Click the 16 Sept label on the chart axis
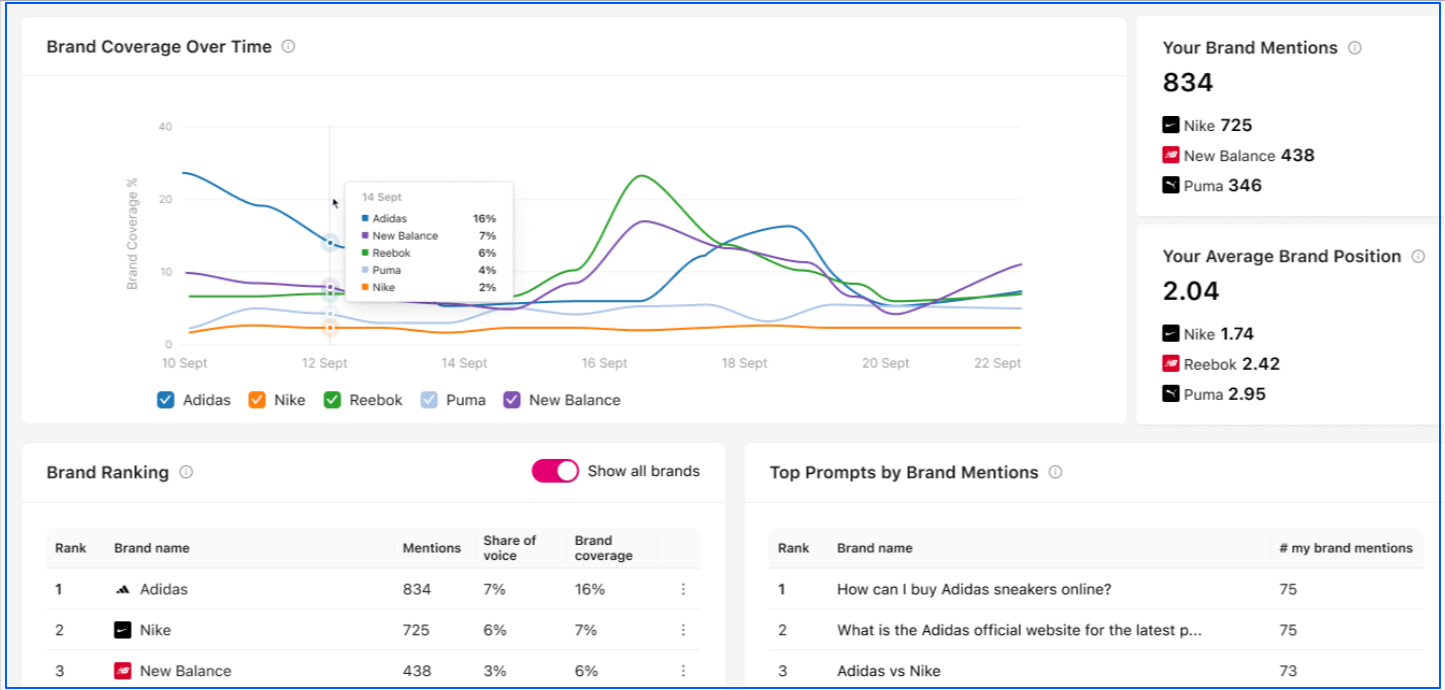 click(604, 363)
